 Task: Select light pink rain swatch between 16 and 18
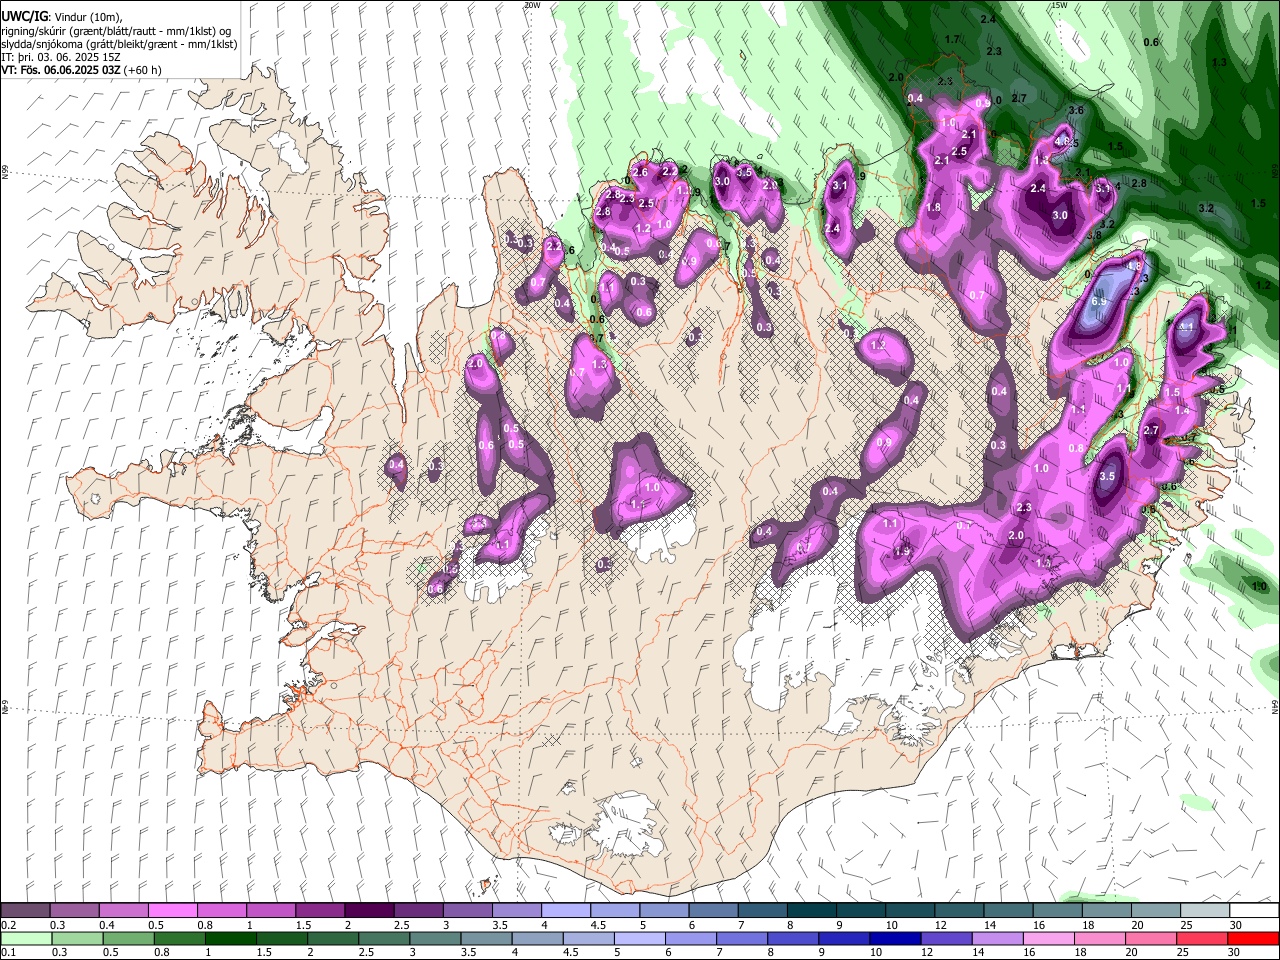1048,939
